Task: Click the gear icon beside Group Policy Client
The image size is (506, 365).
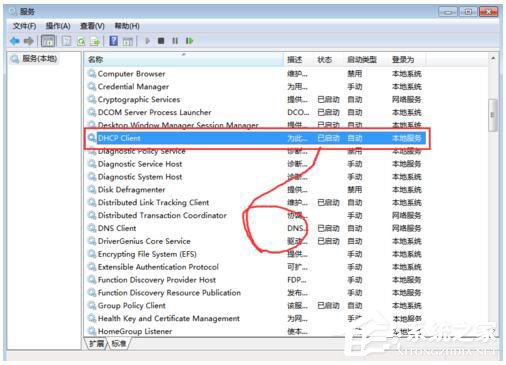Action: pos(92,305)
